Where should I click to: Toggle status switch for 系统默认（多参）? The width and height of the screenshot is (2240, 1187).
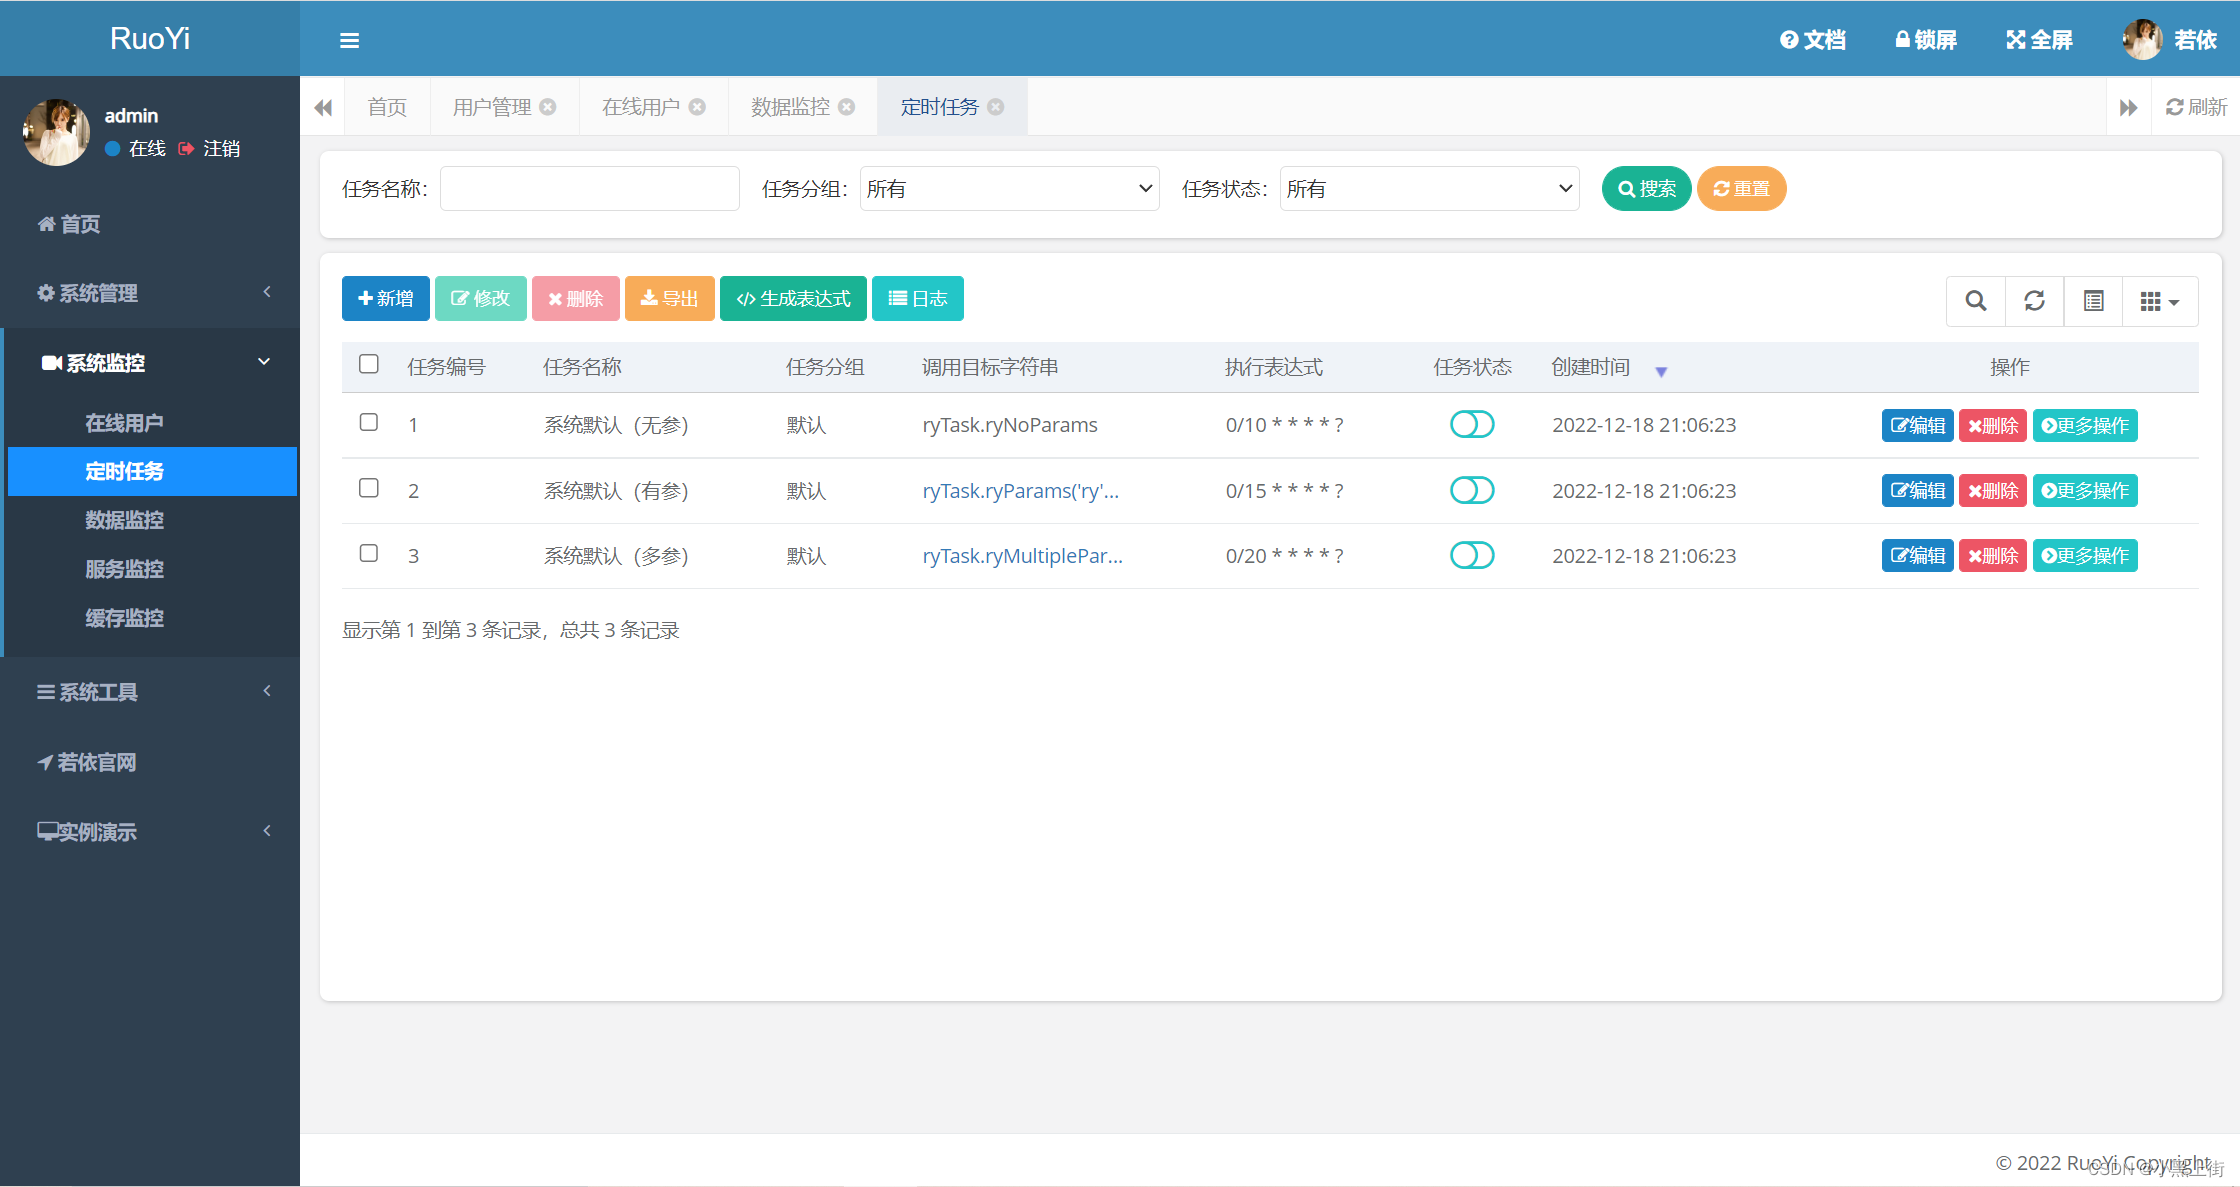[1472, 556]
